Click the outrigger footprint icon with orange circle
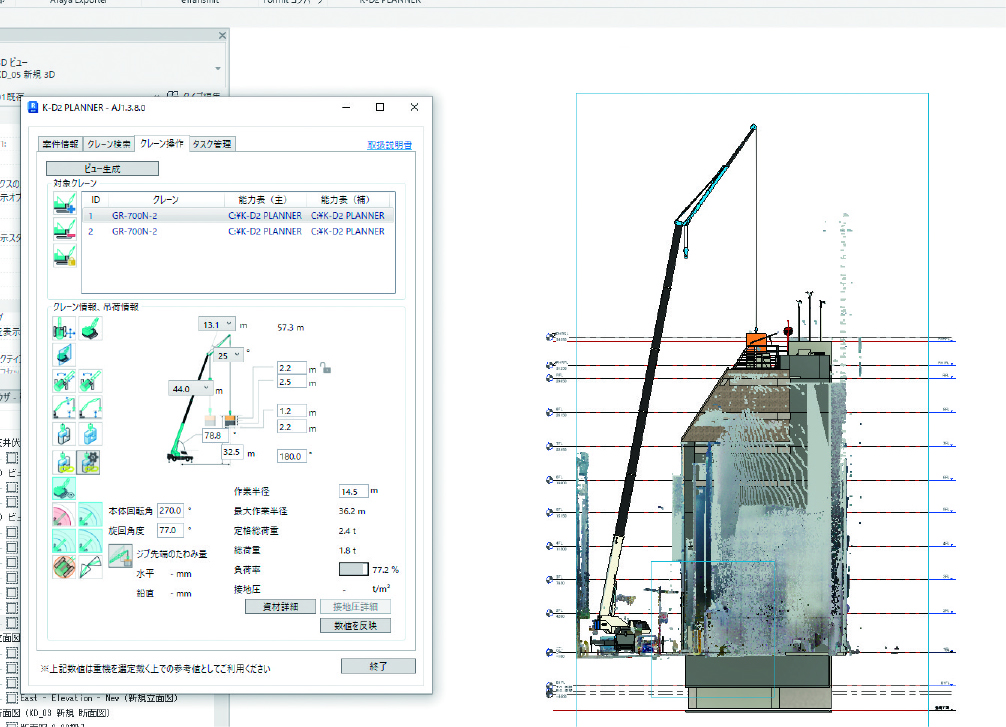 (x=65, y=566)
